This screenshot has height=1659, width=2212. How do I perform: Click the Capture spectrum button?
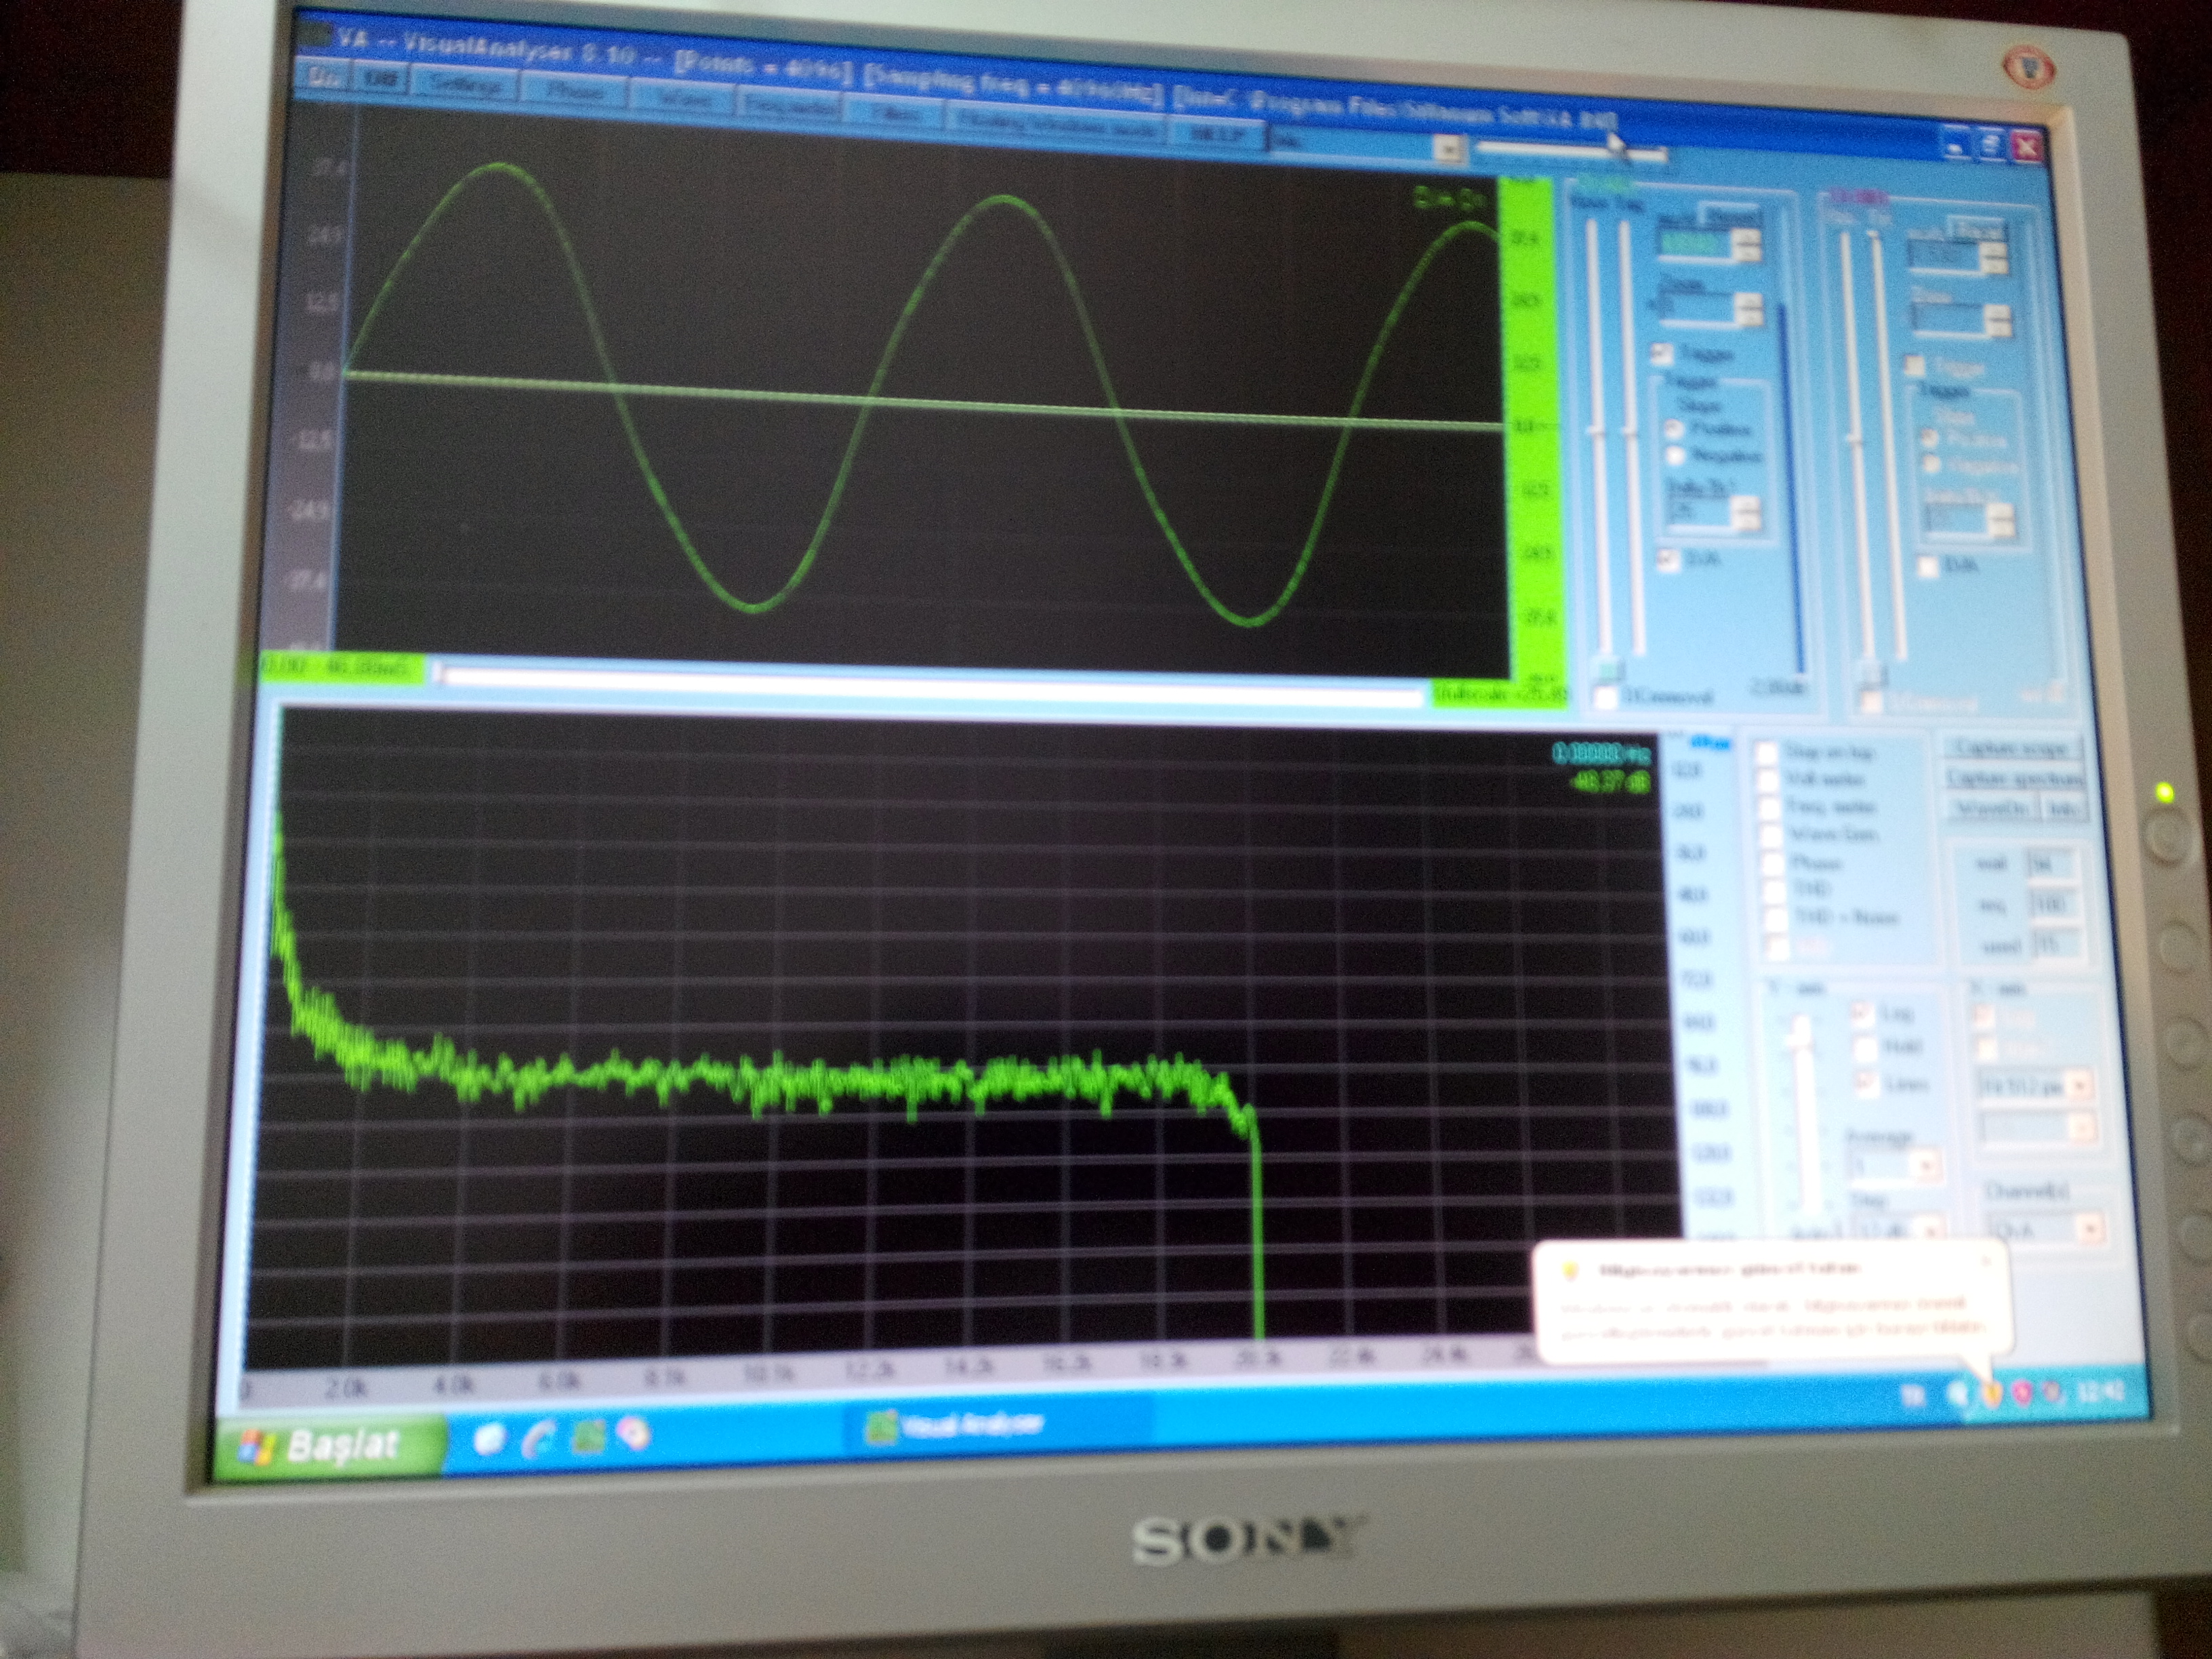click(2015, 778)
